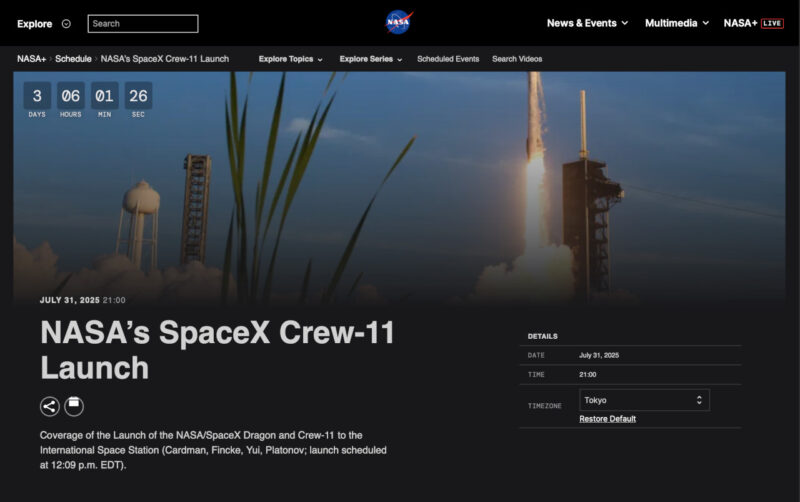This screenshot has width=800, height=502.
Task: Click the countdown MIN value 01
Action: tap(105, 95)
